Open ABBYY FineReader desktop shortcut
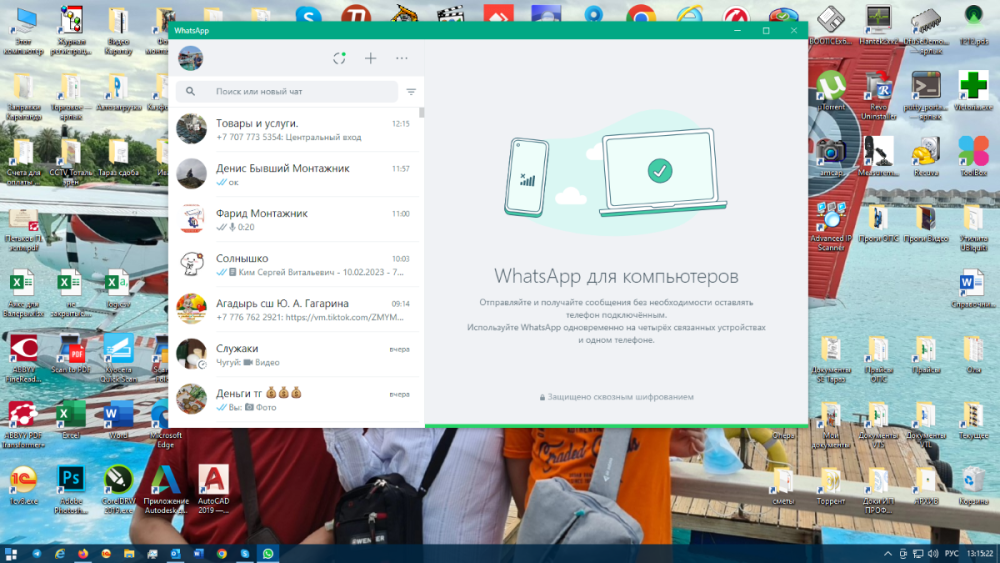The width and height of the screenshot is (1000, 563). [24, 358]
